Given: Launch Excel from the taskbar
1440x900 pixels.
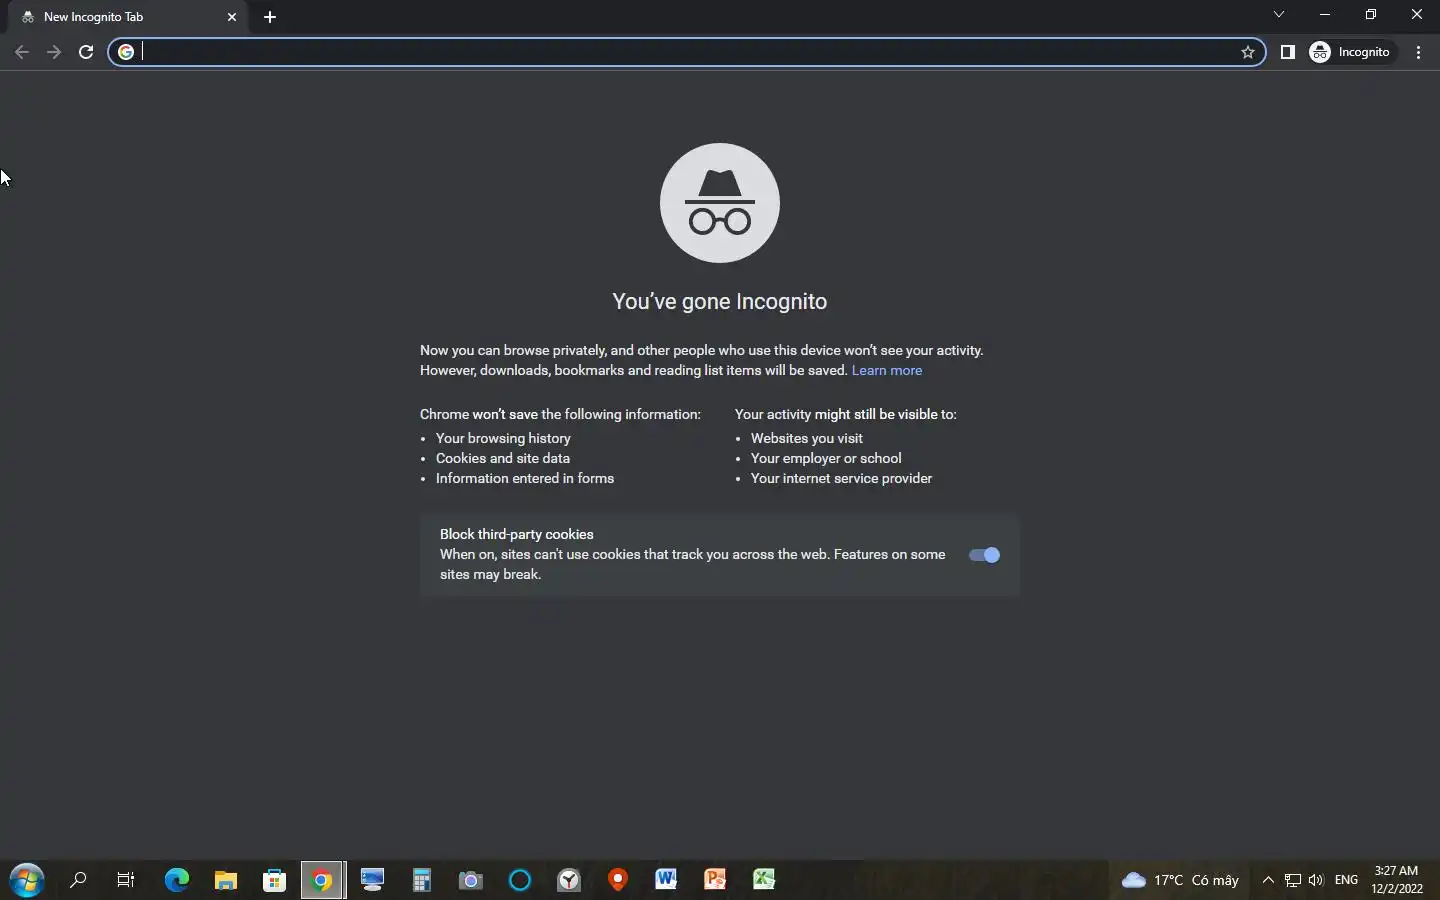Looking at the screenshot, I should [764, 880].
